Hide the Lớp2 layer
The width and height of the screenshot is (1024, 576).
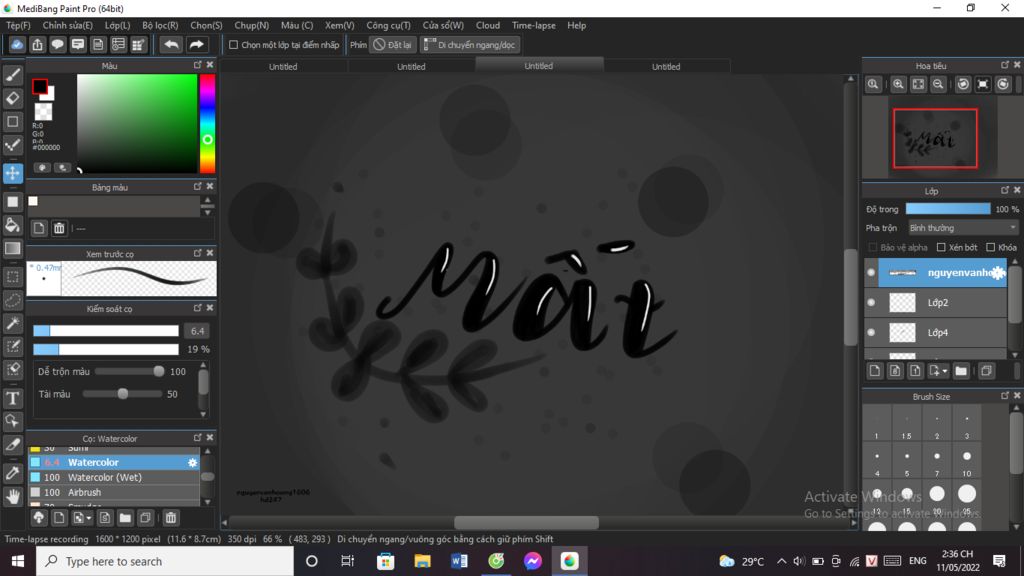click(871, 302)
